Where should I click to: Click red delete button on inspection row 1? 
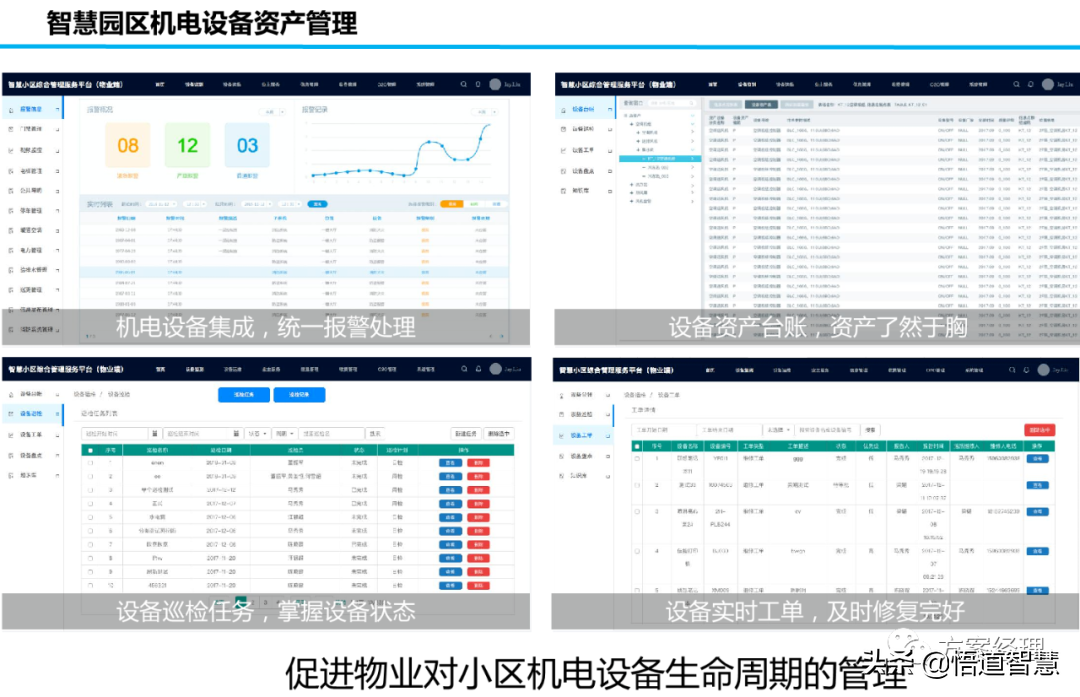point(478,463)
